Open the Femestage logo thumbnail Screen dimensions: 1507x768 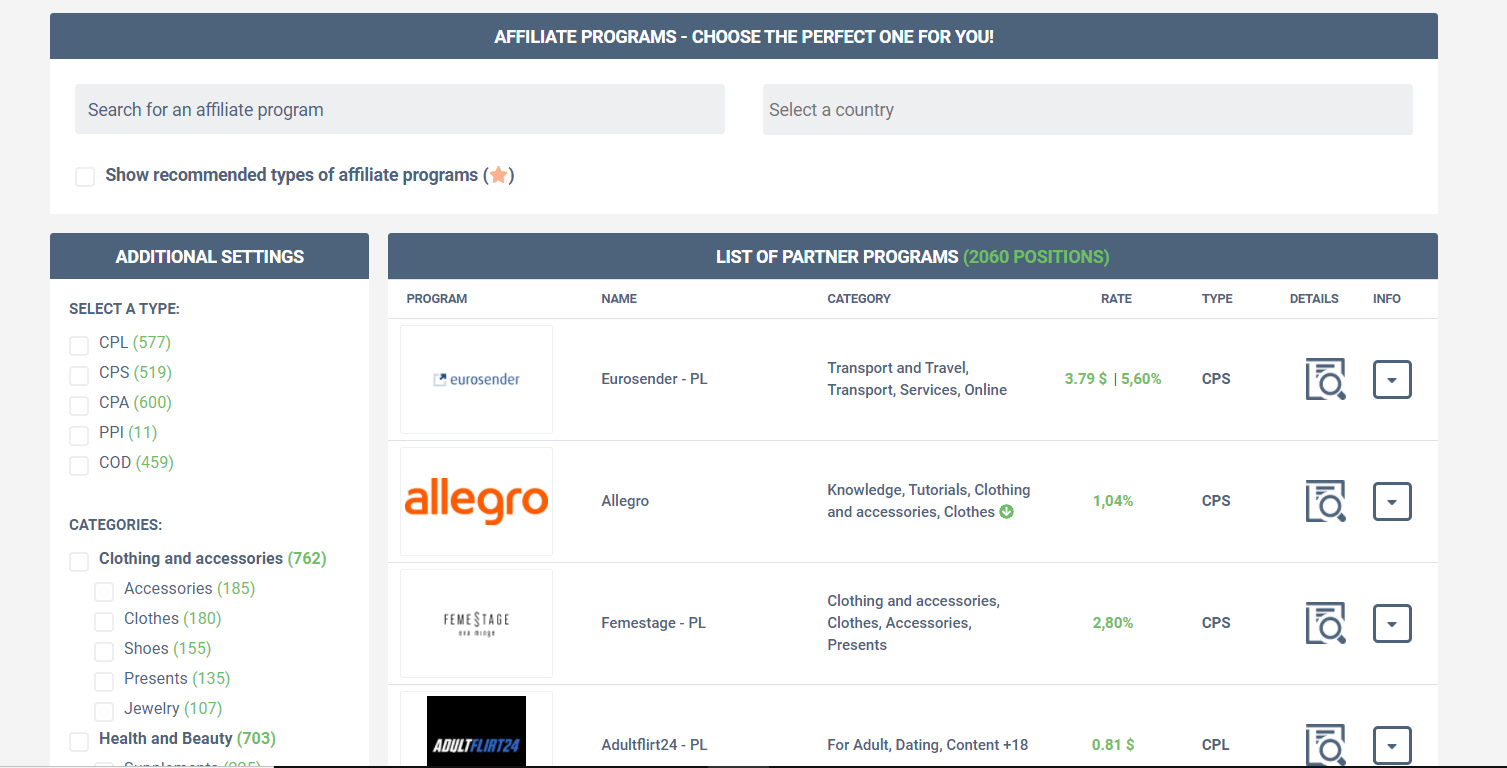tap(476, 623)
